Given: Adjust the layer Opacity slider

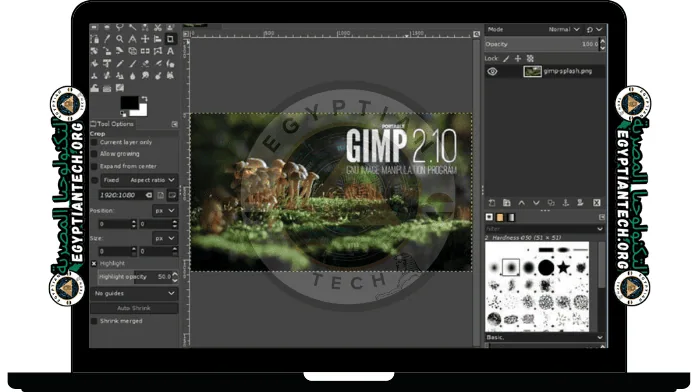Looking at the screenshot, I should coord(542,44).
